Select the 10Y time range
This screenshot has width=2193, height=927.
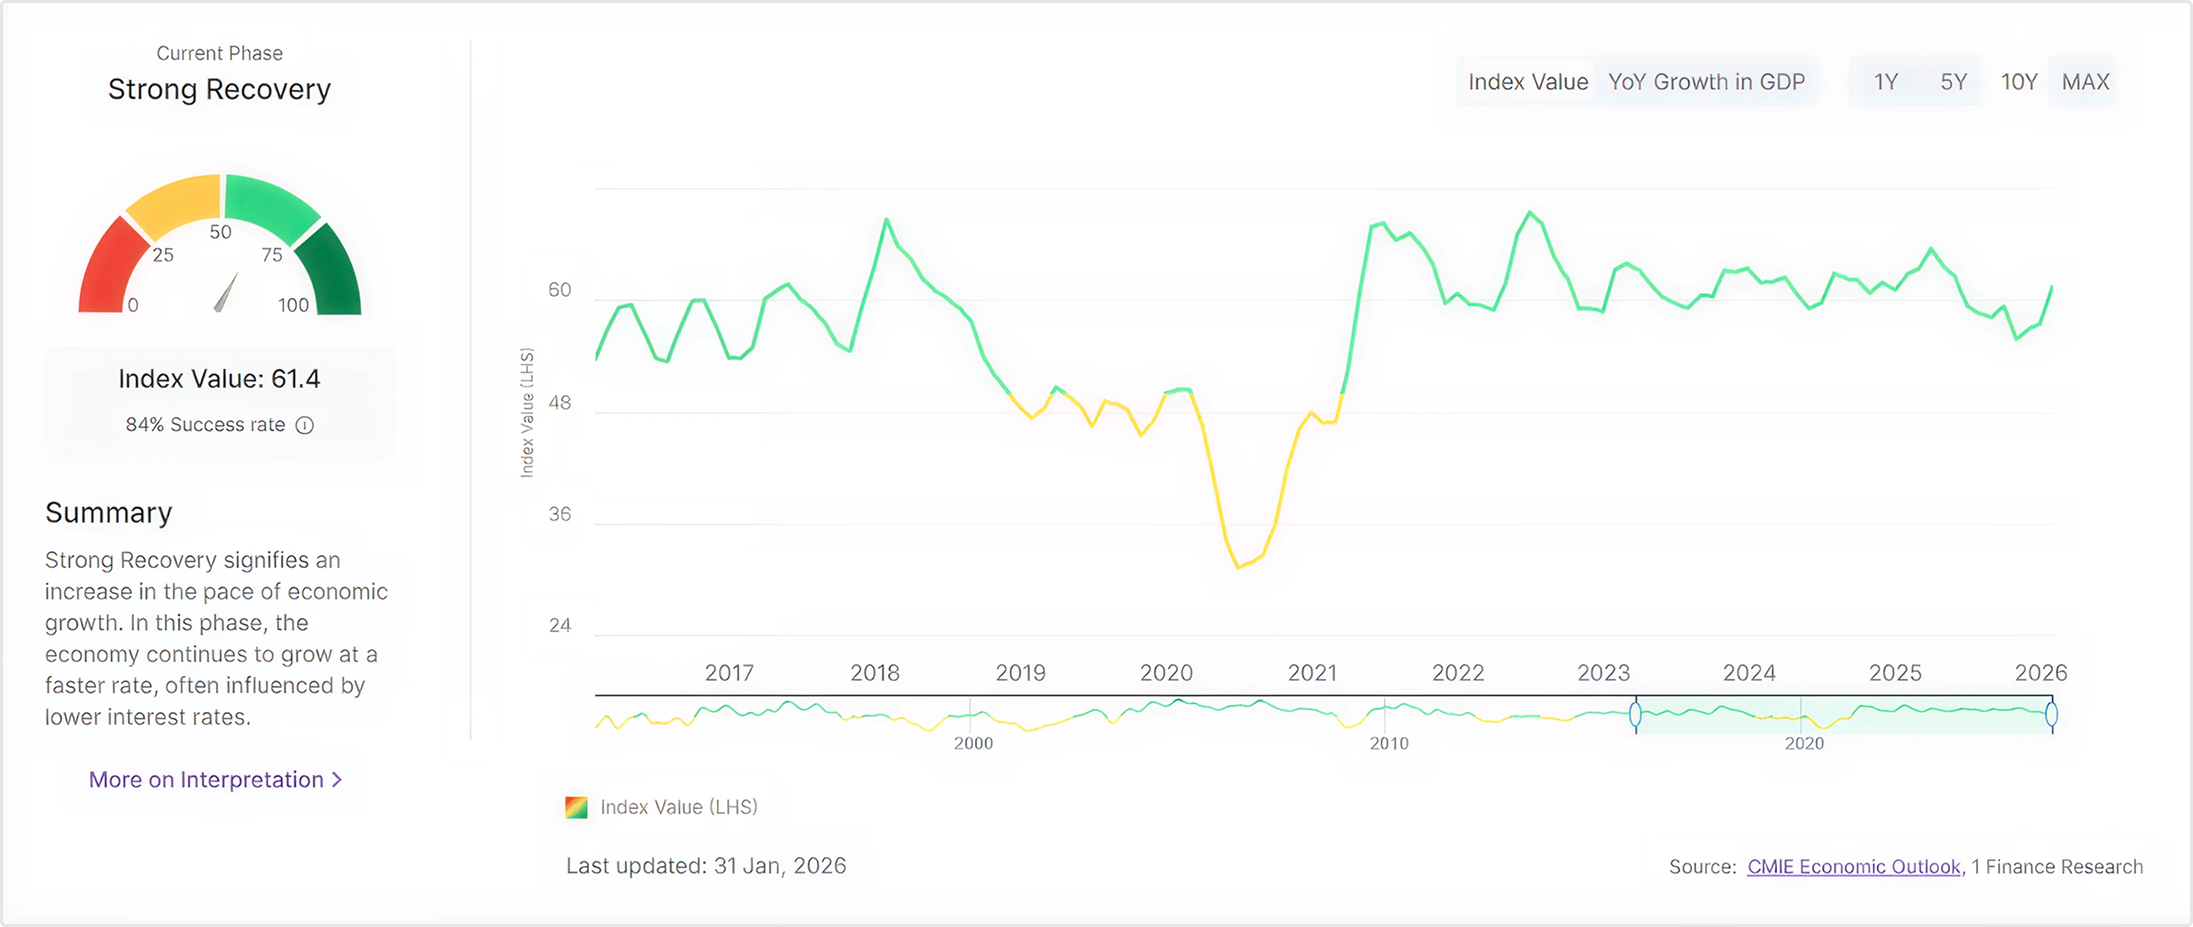point(2019,82)
